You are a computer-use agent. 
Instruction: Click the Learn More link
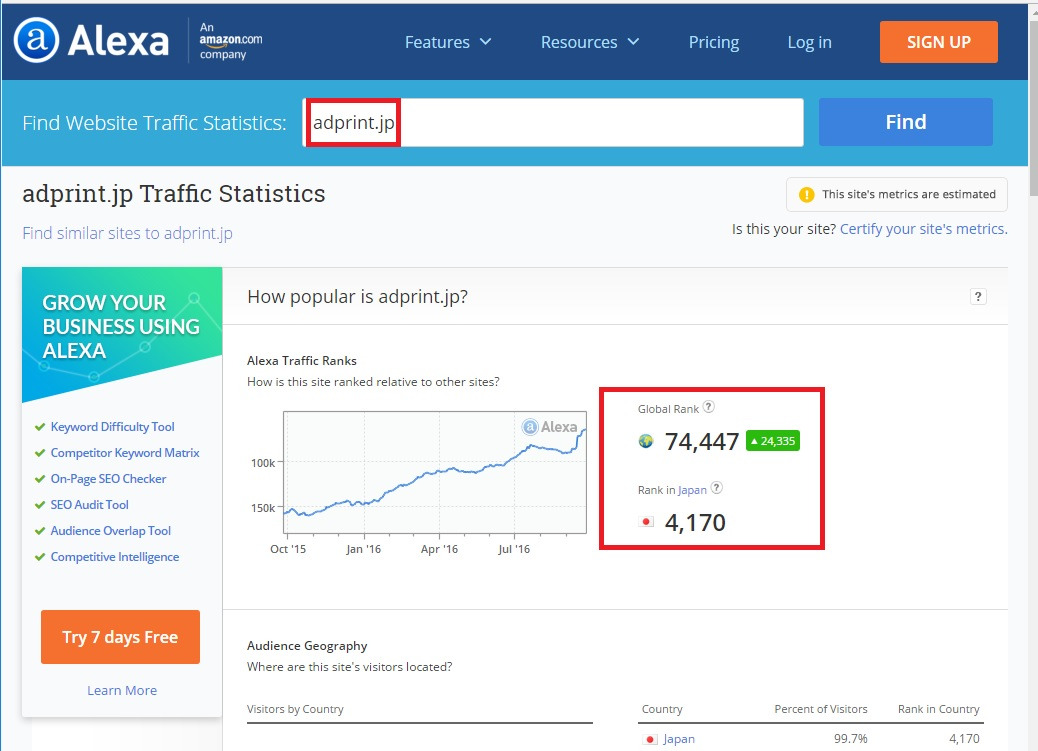[122, 691]
